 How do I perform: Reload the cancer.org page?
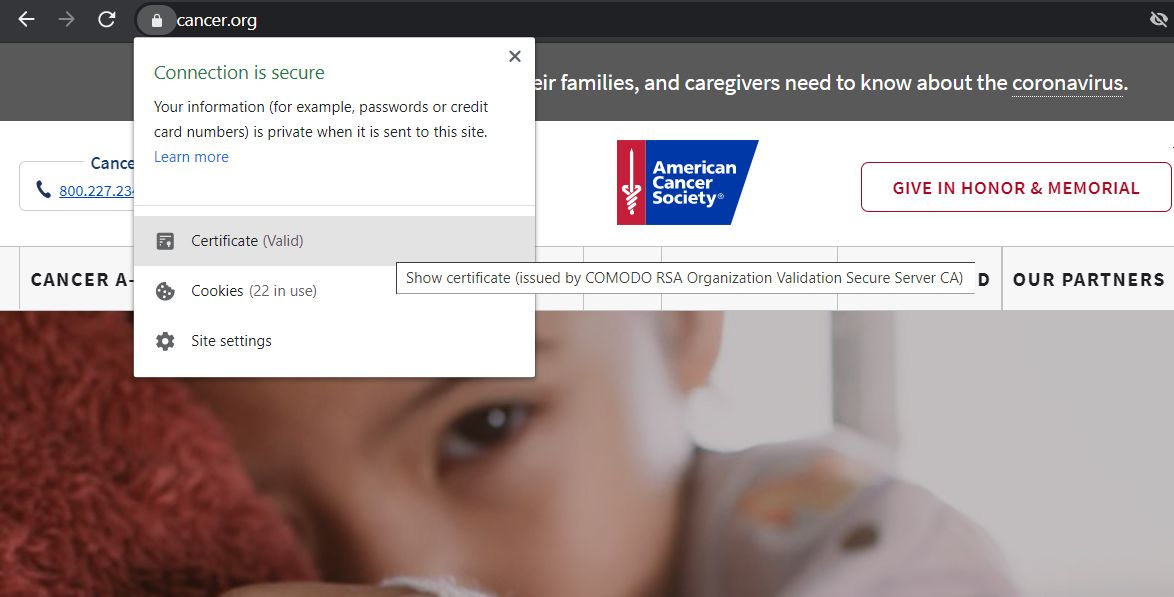(106, 19)
